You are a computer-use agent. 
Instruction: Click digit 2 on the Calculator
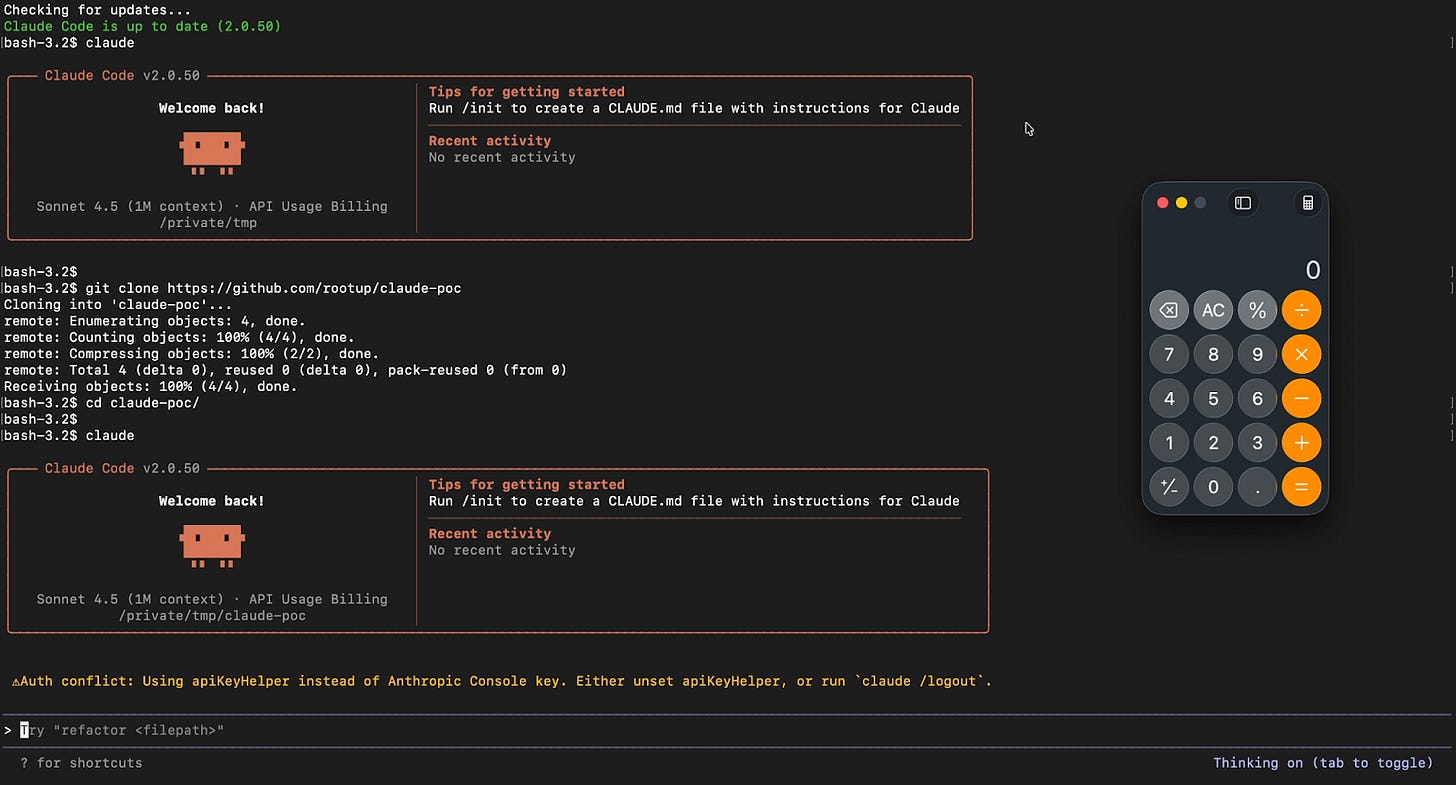[x=1213, y=442]
